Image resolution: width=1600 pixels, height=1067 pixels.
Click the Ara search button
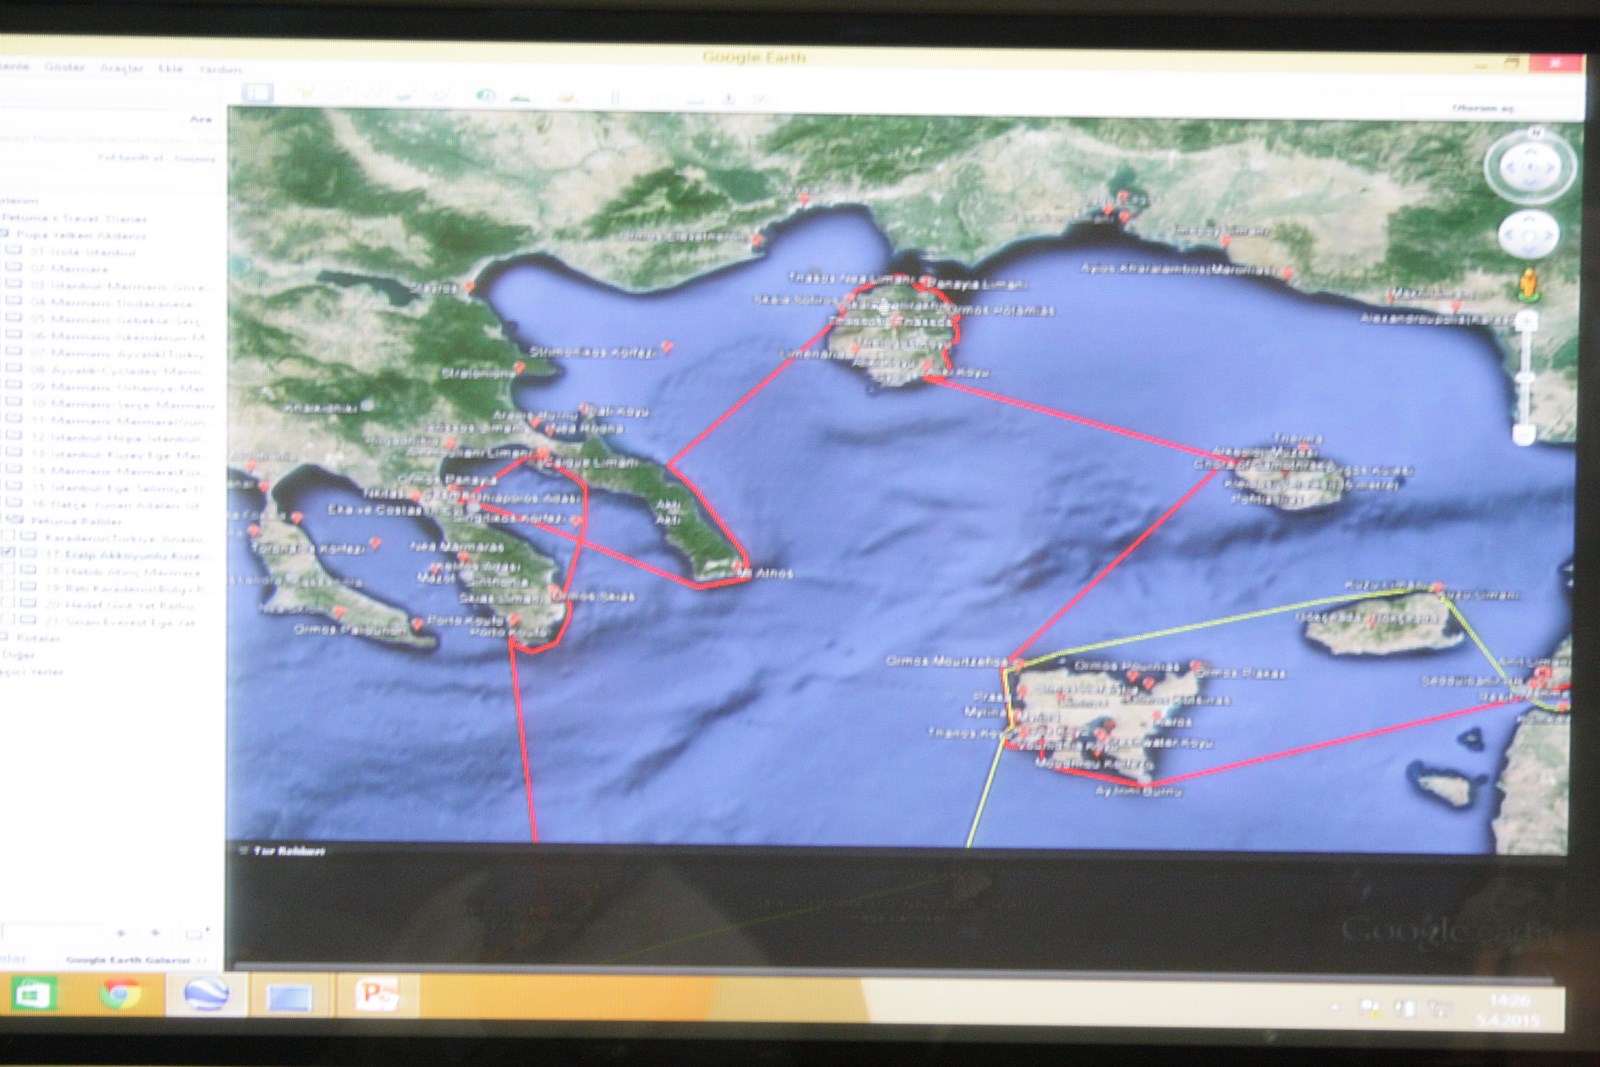pyautogui.click(x=201, y=120)
